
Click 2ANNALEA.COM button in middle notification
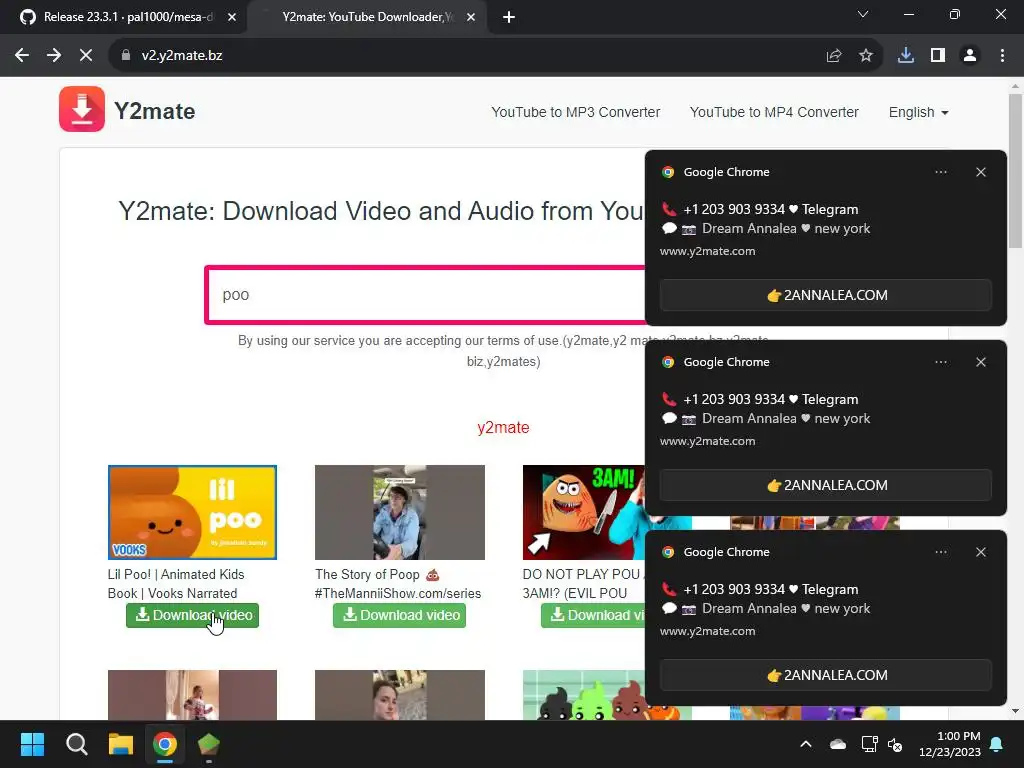[x=825, y=485]
